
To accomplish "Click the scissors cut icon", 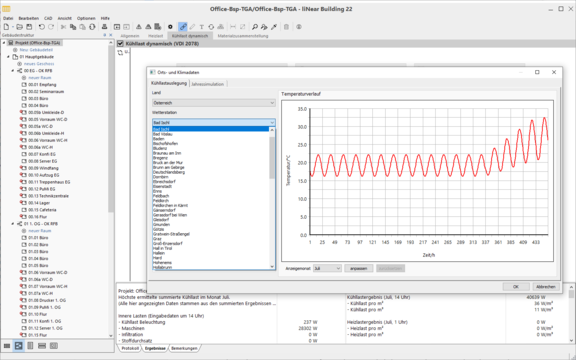I will coord(64,27).
